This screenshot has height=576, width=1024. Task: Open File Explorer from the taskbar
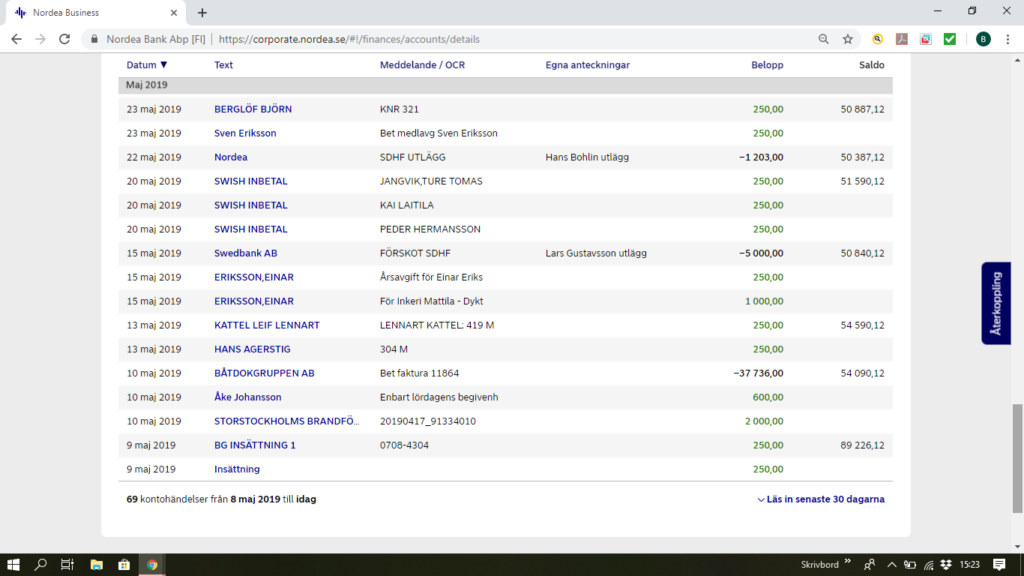click(97, 565)
